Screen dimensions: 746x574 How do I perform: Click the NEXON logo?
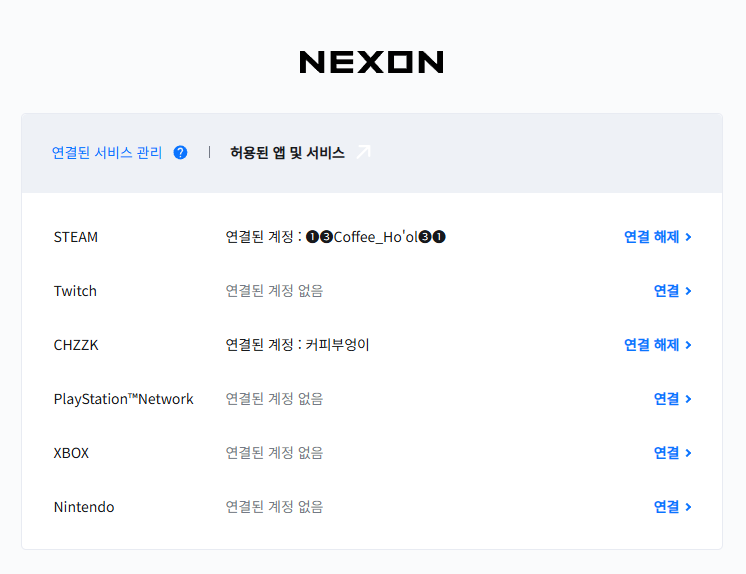tap(371, 63)
